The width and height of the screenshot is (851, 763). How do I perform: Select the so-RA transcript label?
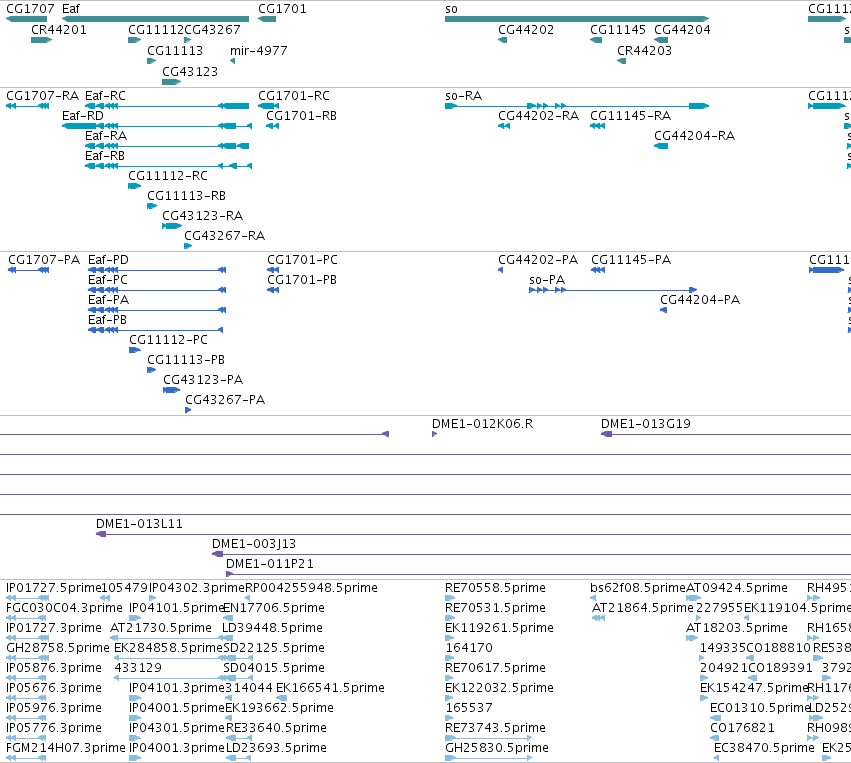click(x=463, y=96)
